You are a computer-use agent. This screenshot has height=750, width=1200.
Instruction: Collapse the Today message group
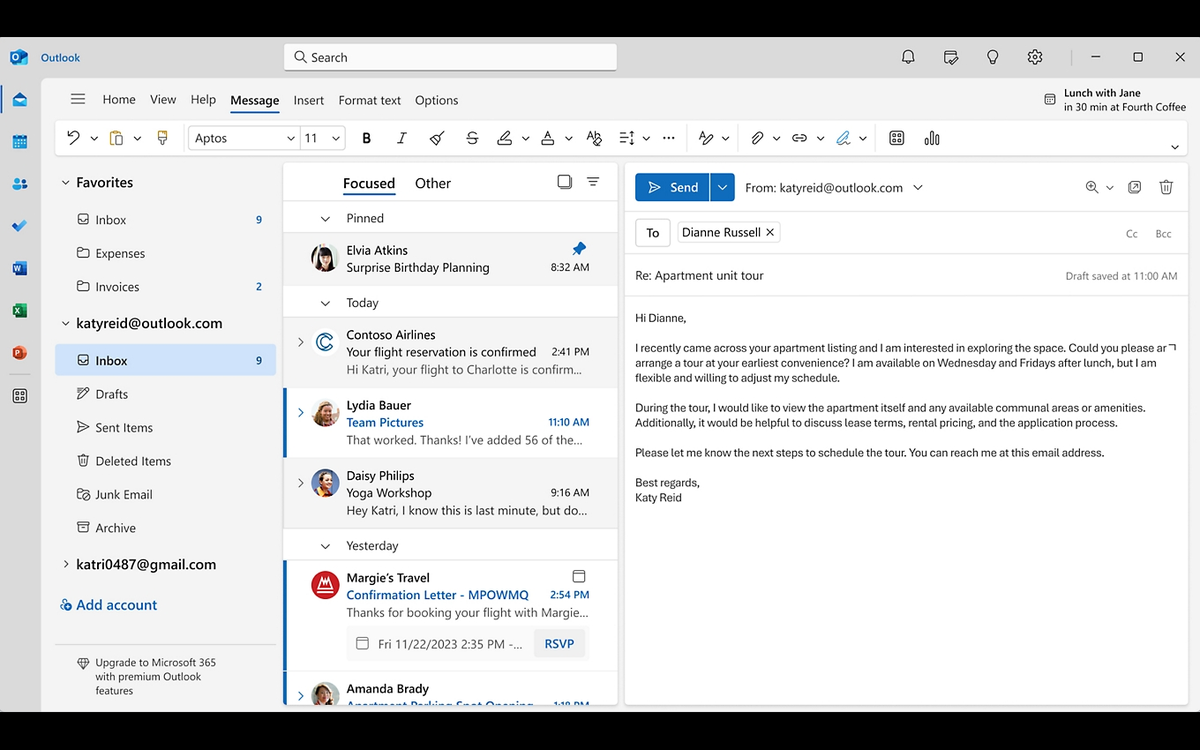click(325, 303)
